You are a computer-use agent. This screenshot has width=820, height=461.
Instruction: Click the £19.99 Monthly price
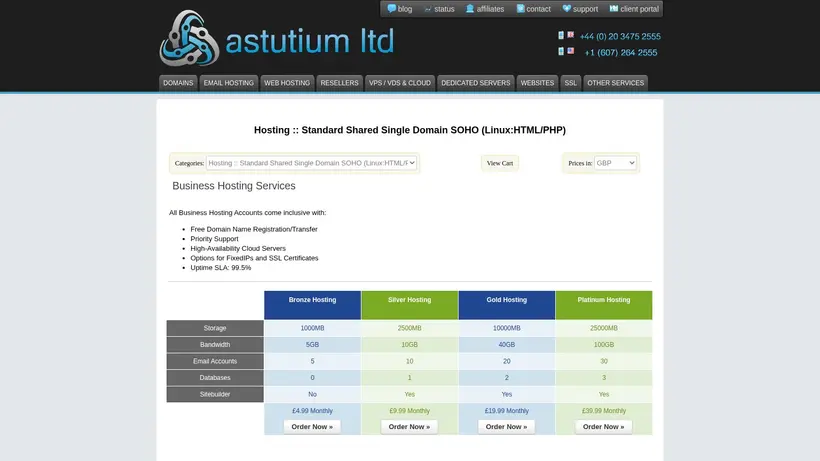coord(507,411)
